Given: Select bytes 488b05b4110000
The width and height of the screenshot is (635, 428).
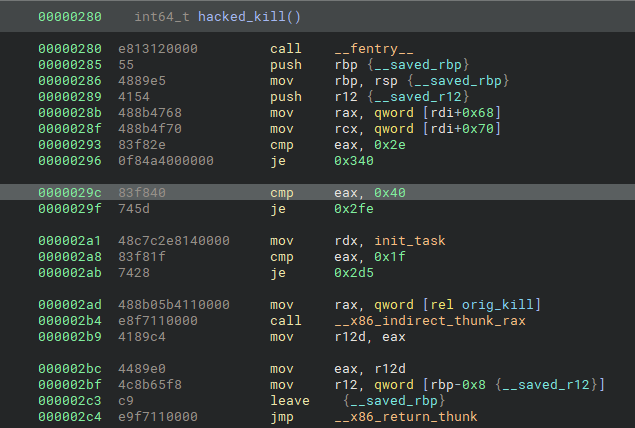Looking at the screenshot, I should pos(174,305).
